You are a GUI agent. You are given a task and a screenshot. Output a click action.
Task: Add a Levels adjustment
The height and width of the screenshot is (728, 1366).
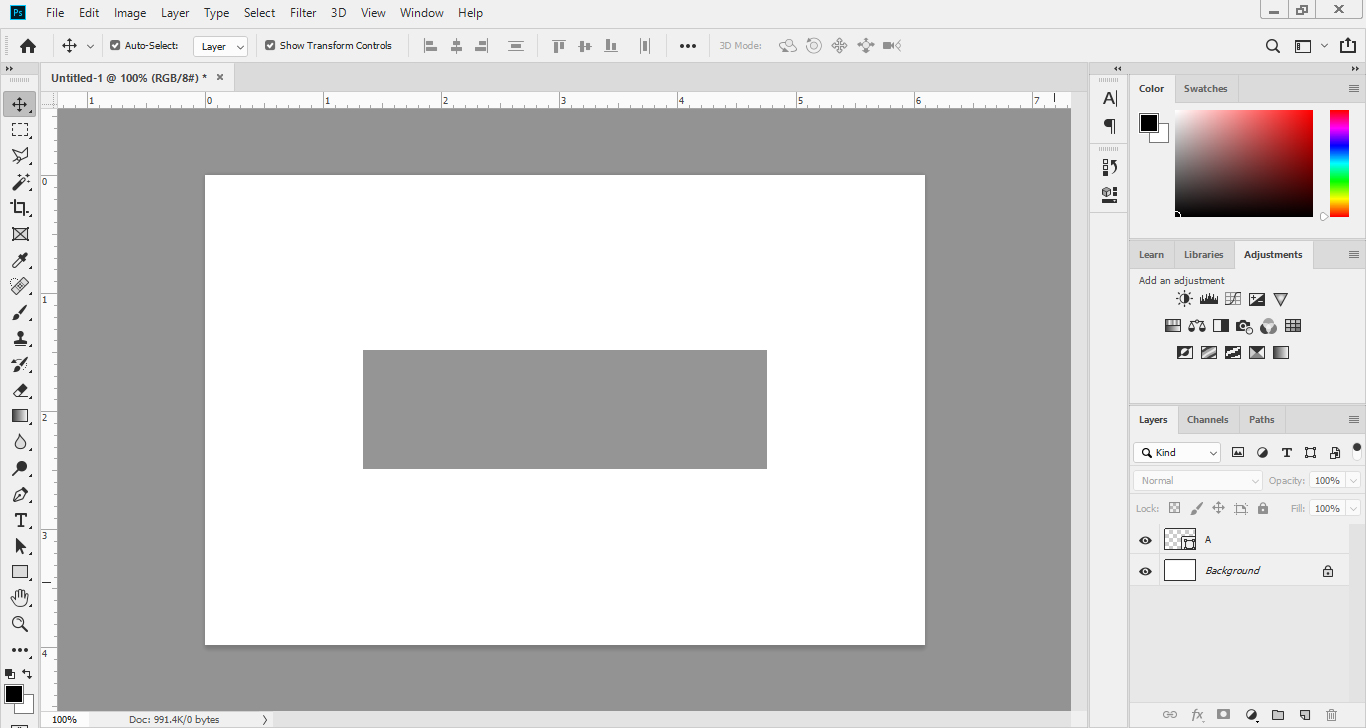click(x=1209, y=299)
